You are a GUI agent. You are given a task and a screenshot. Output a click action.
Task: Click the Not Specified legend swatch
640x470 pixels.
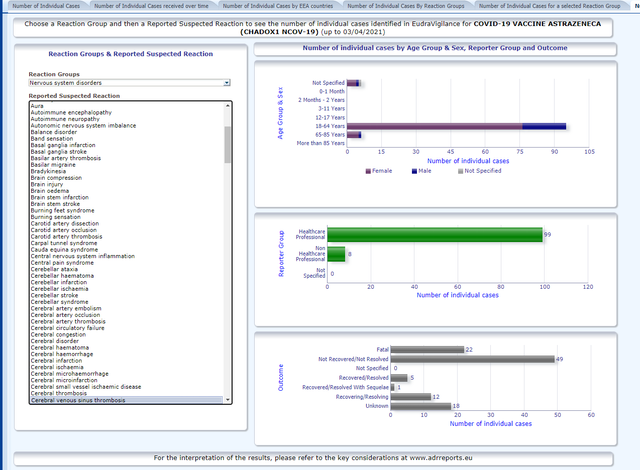click(460, 171)
